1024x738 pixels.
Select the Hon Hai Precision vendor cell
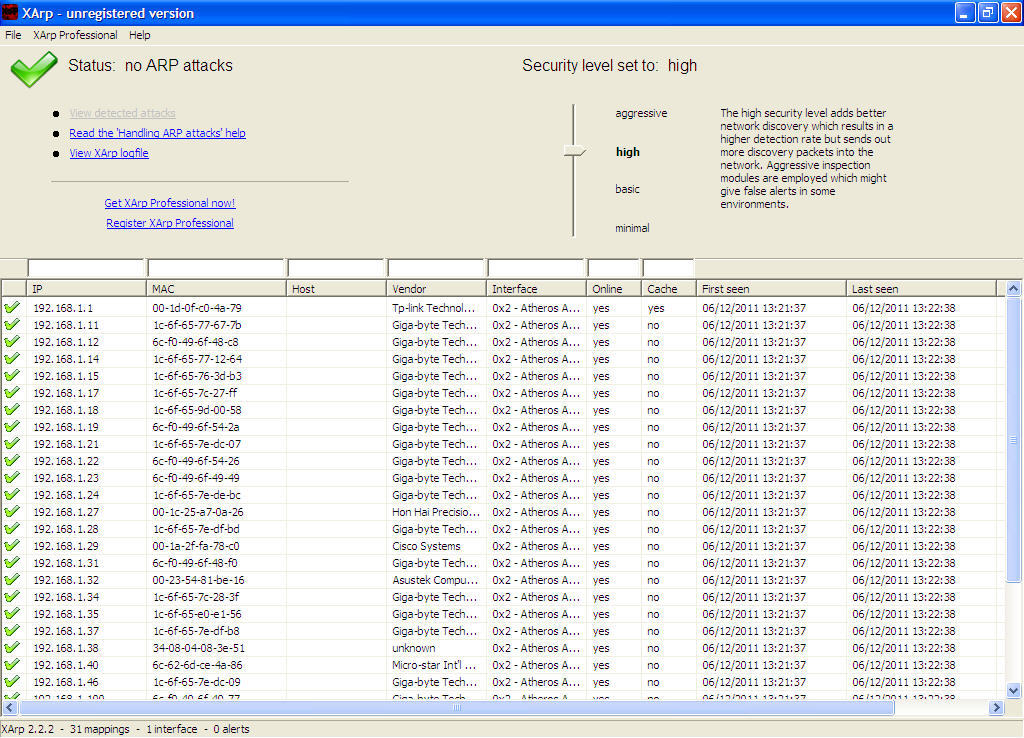[x=436, y=511]
